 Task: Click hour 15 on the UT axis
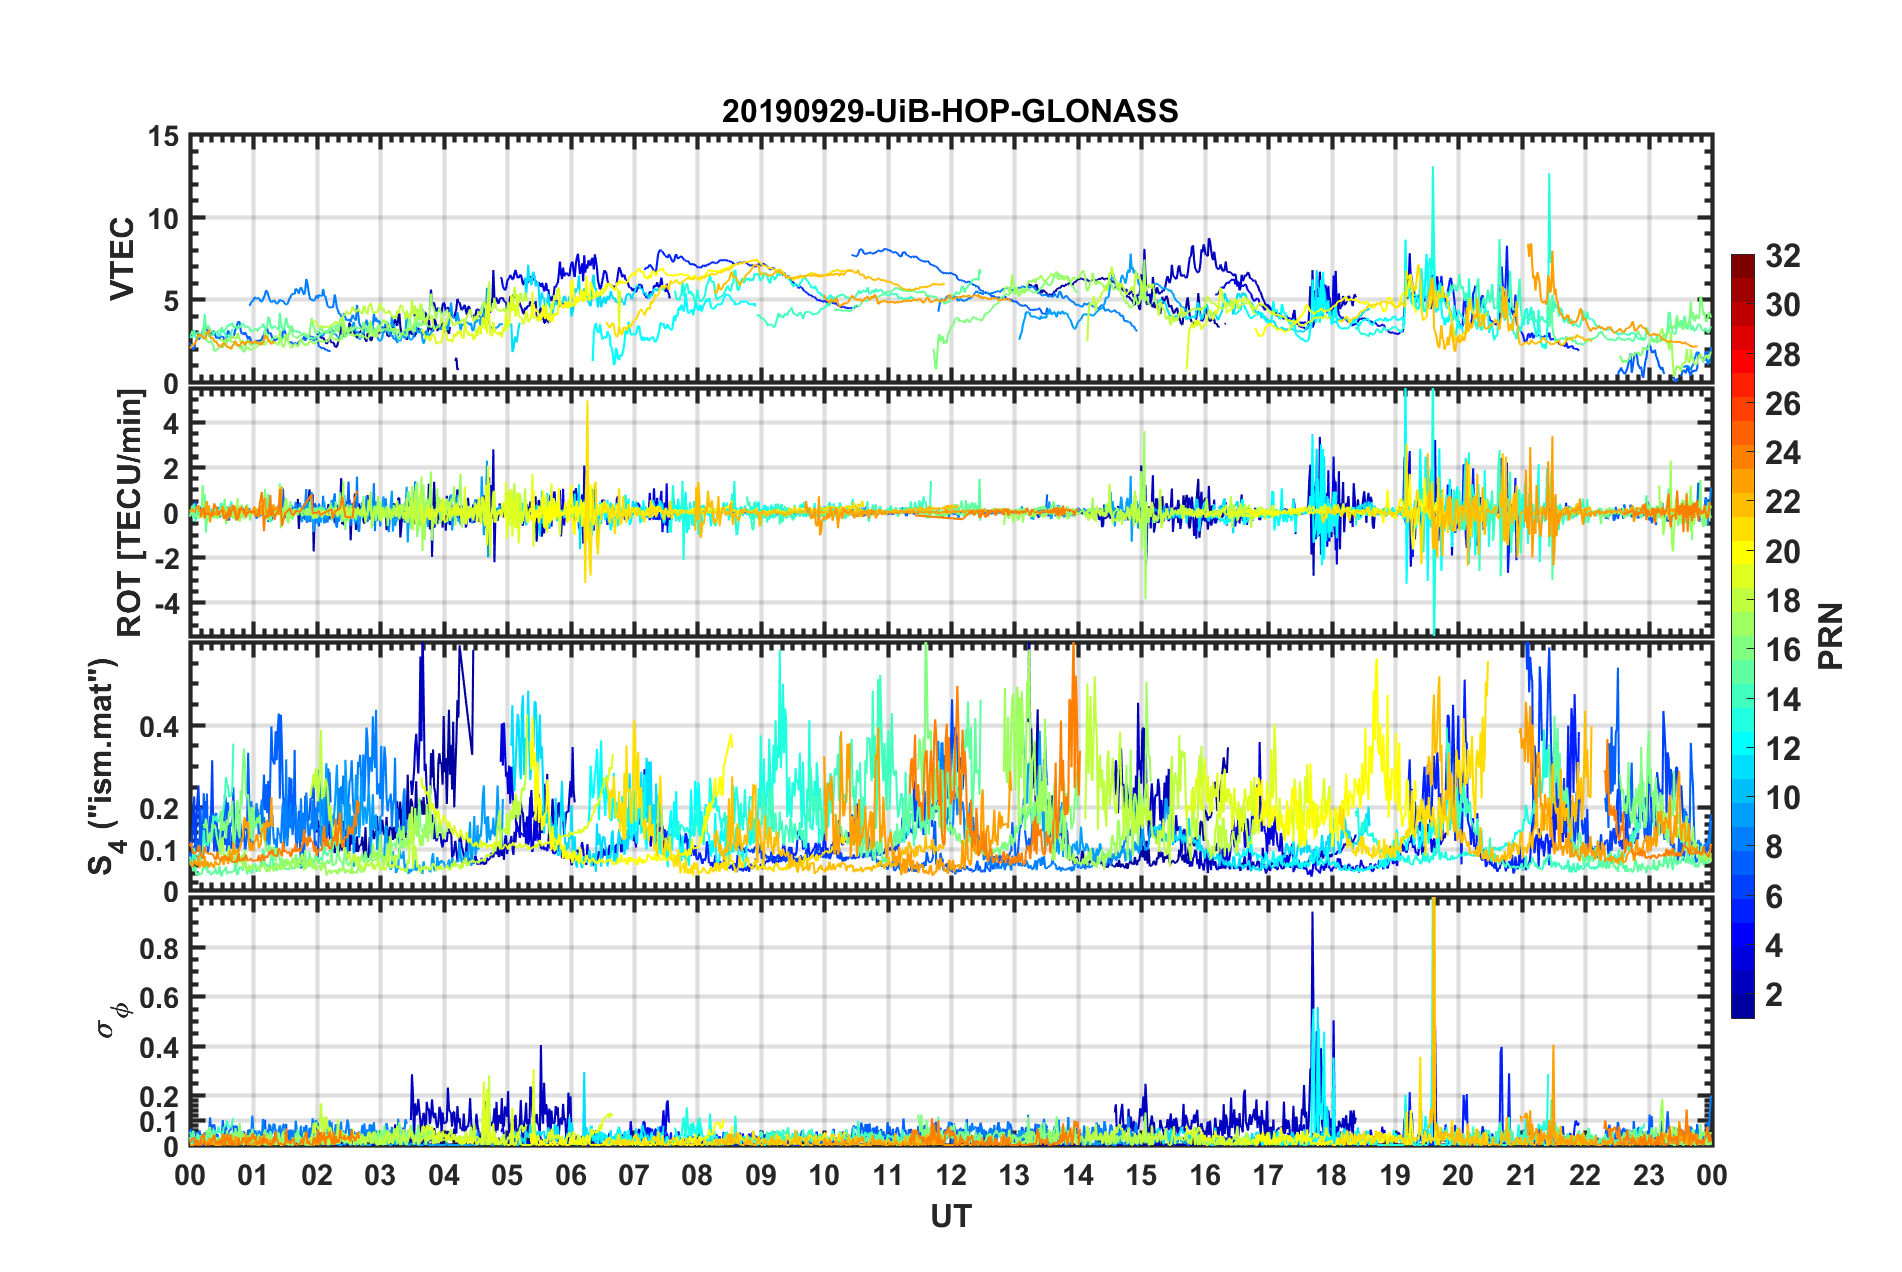[x=1141, y=1175]
